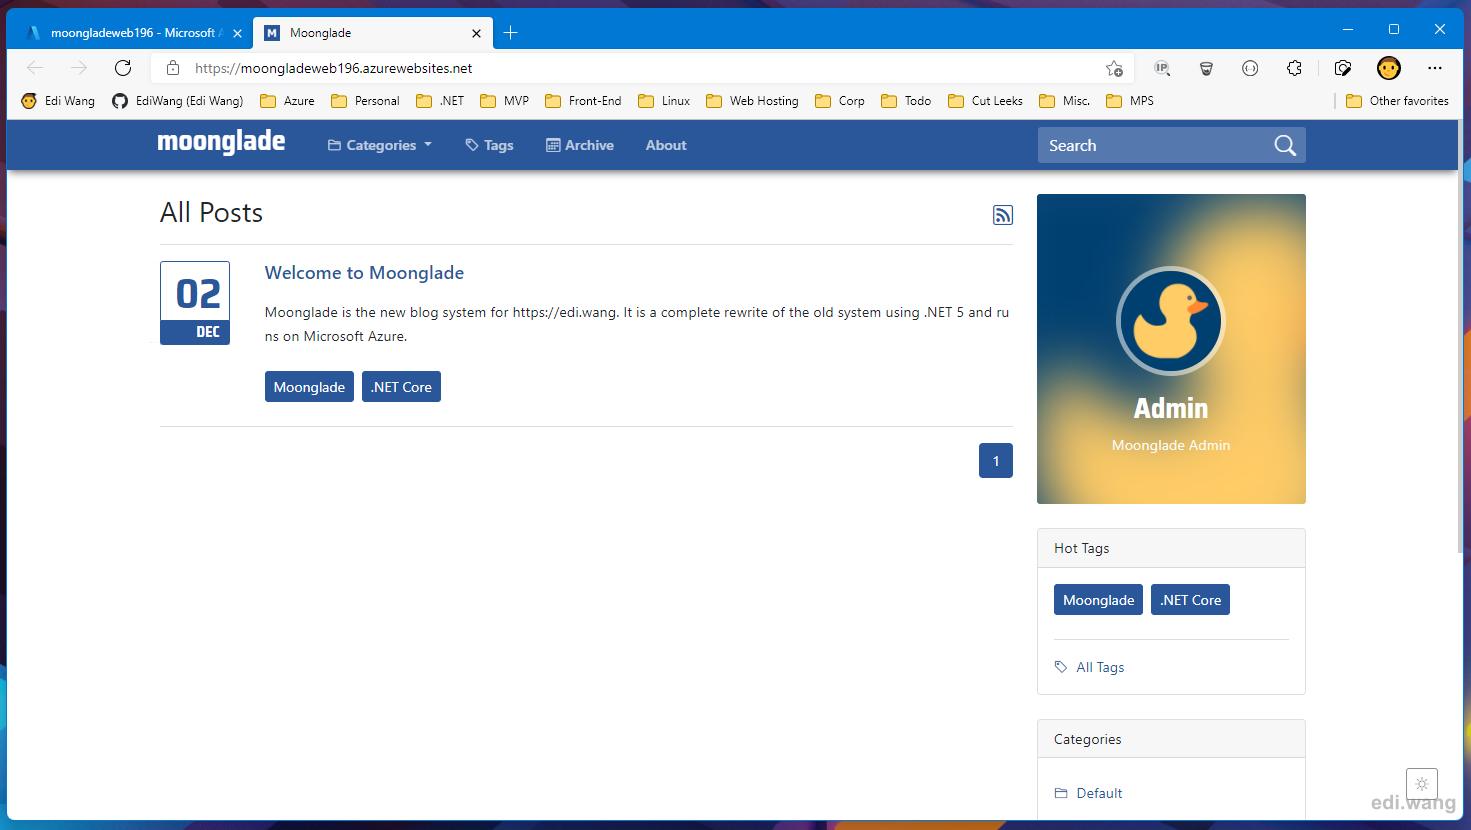1471x830 pixels.
Task: Click the search magnifier icon in the navbar
Action: pos(1285,146)
